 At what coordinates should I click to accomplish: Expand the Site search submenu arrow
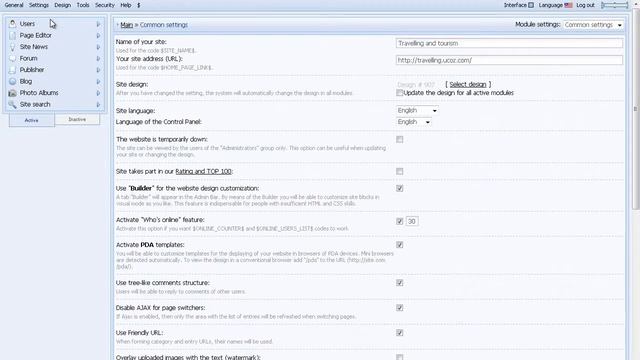pyautogui.click(x=98, y=104)
